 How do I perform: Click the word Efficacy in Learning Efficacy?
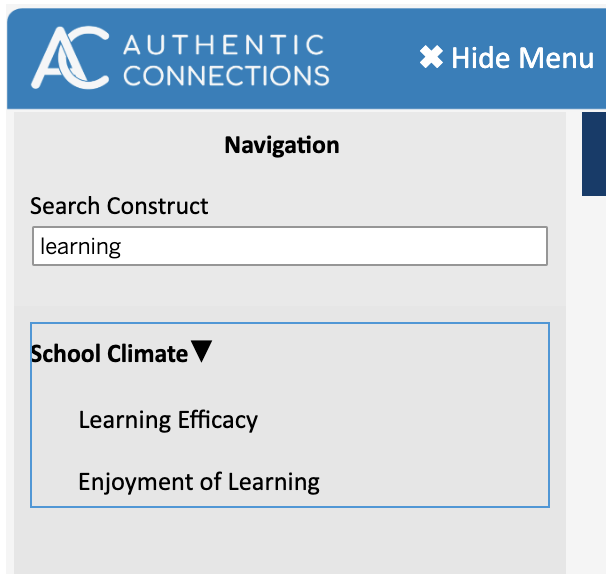tap(218, 420)
